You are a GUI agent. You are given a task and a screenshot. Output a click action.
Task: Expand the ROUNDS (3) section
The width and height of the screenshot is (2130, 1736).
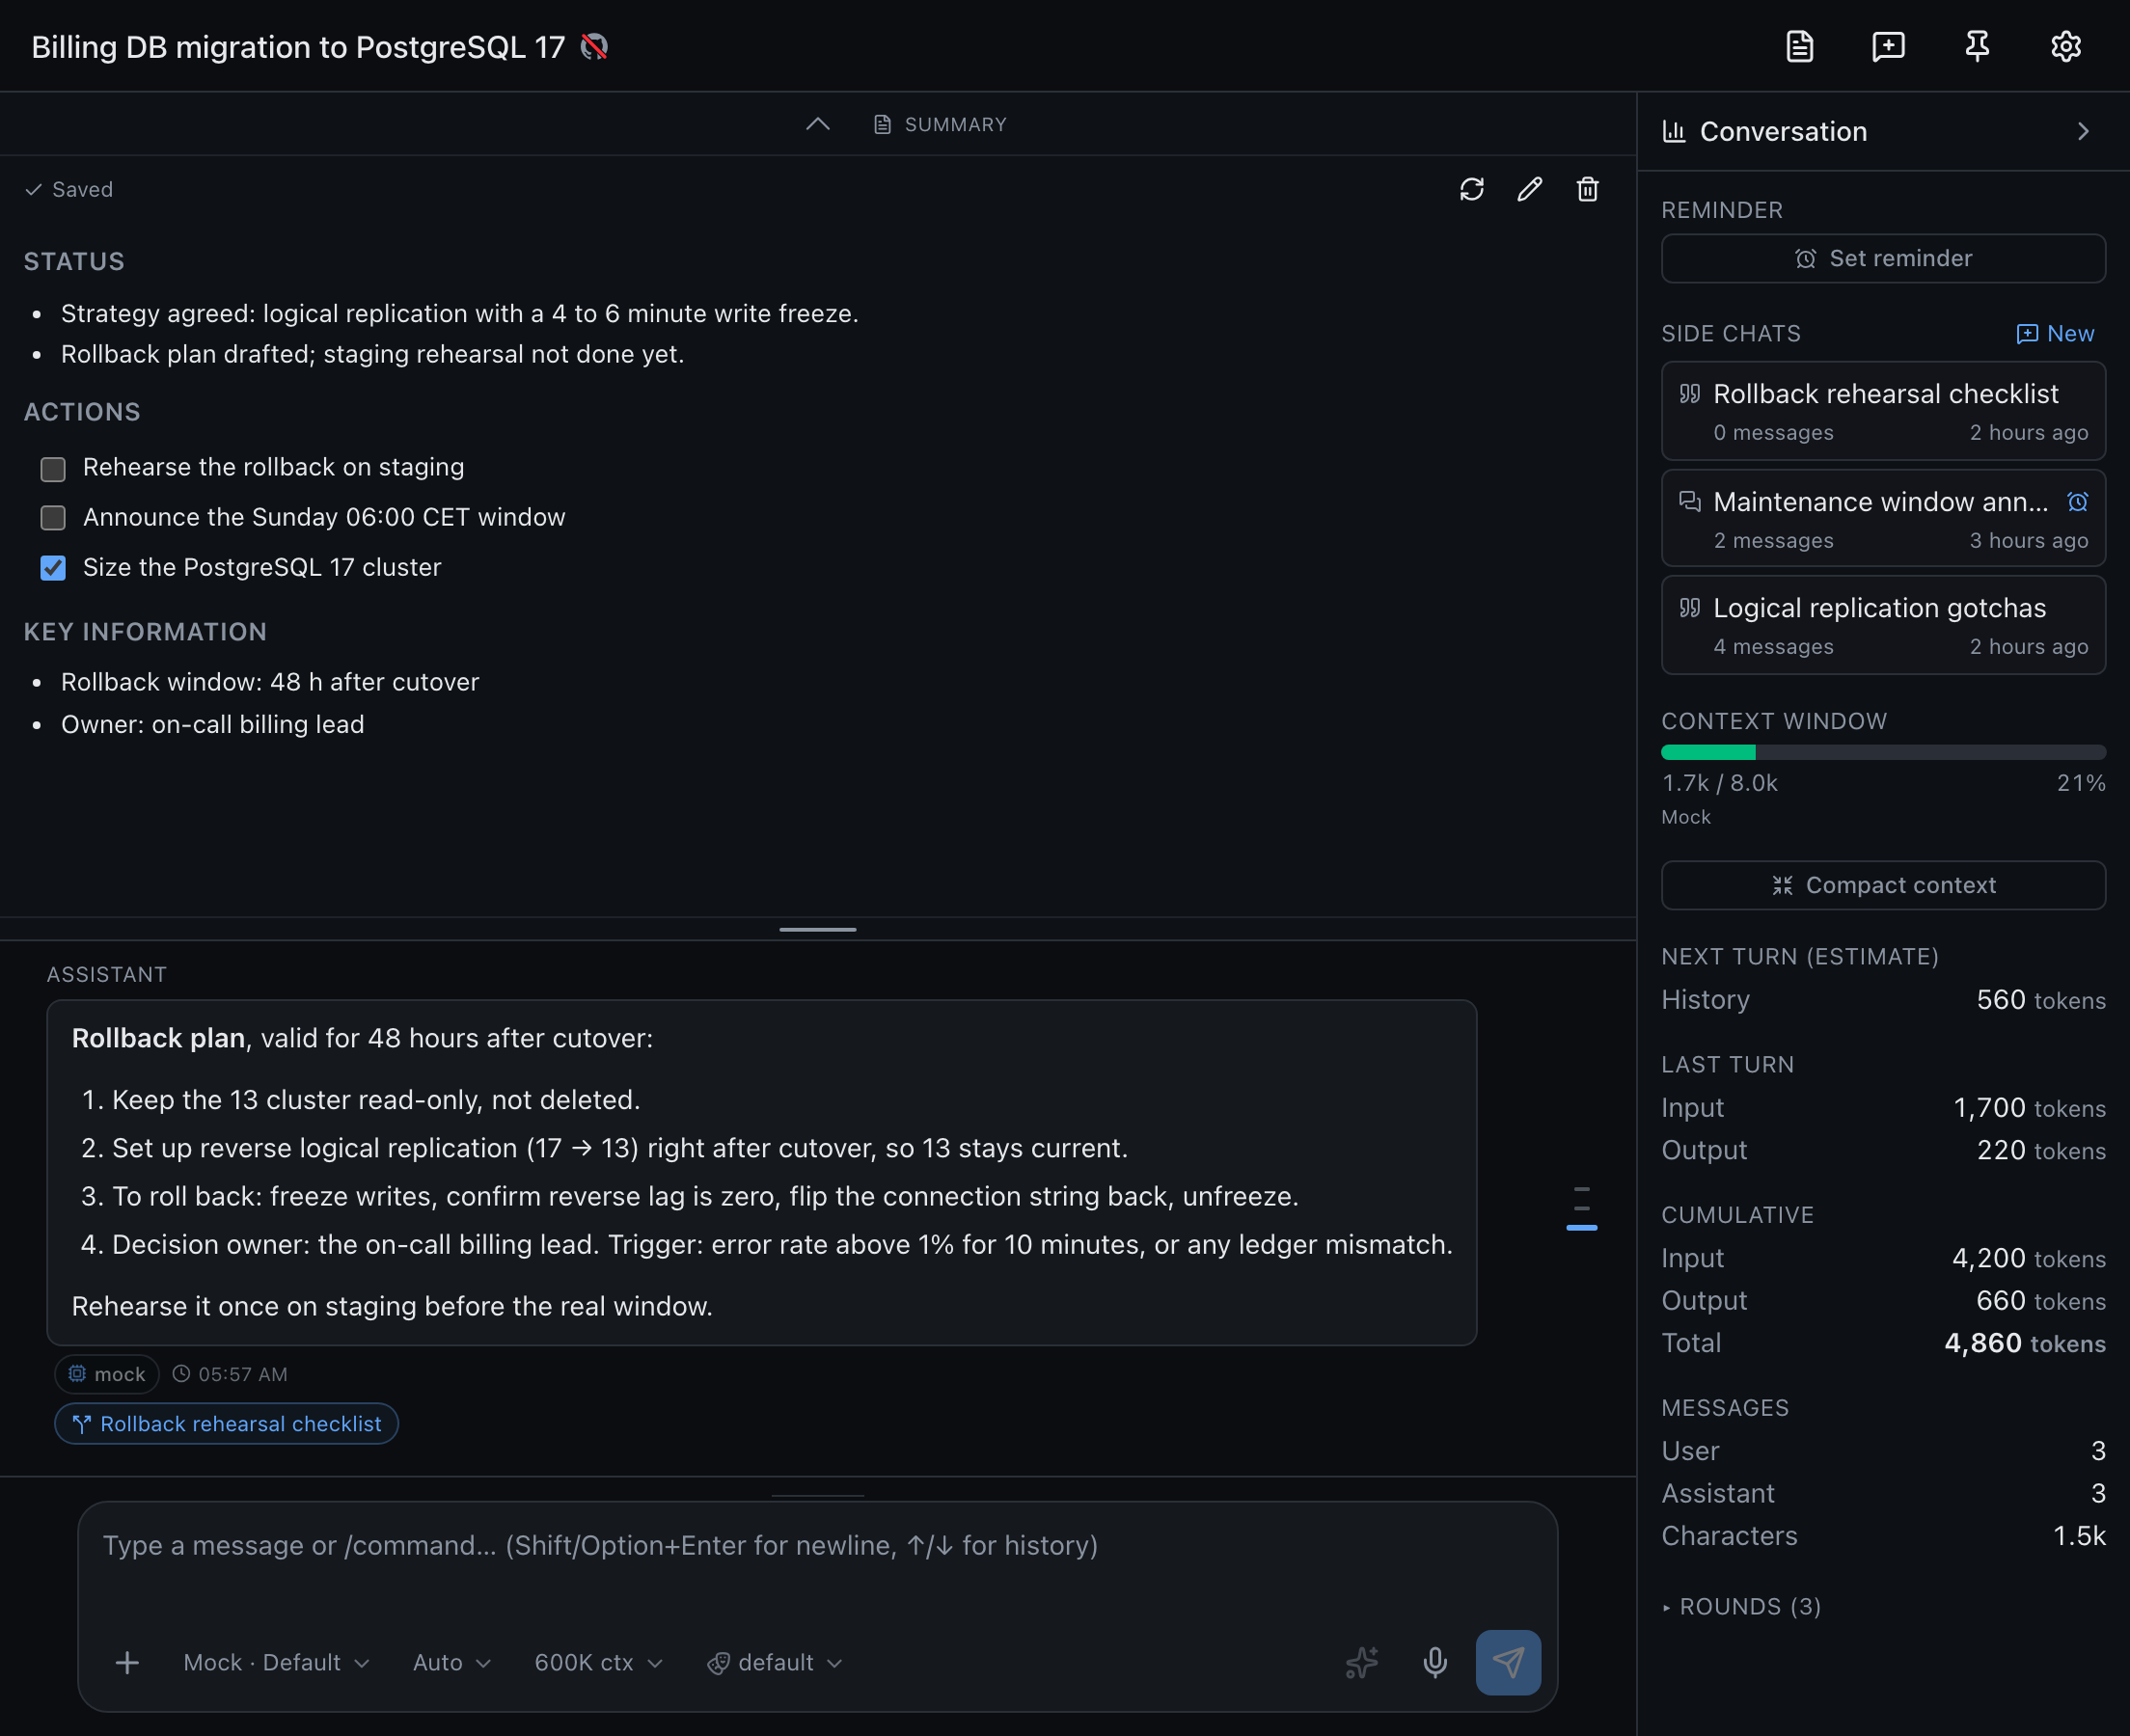(1741, 1606)
